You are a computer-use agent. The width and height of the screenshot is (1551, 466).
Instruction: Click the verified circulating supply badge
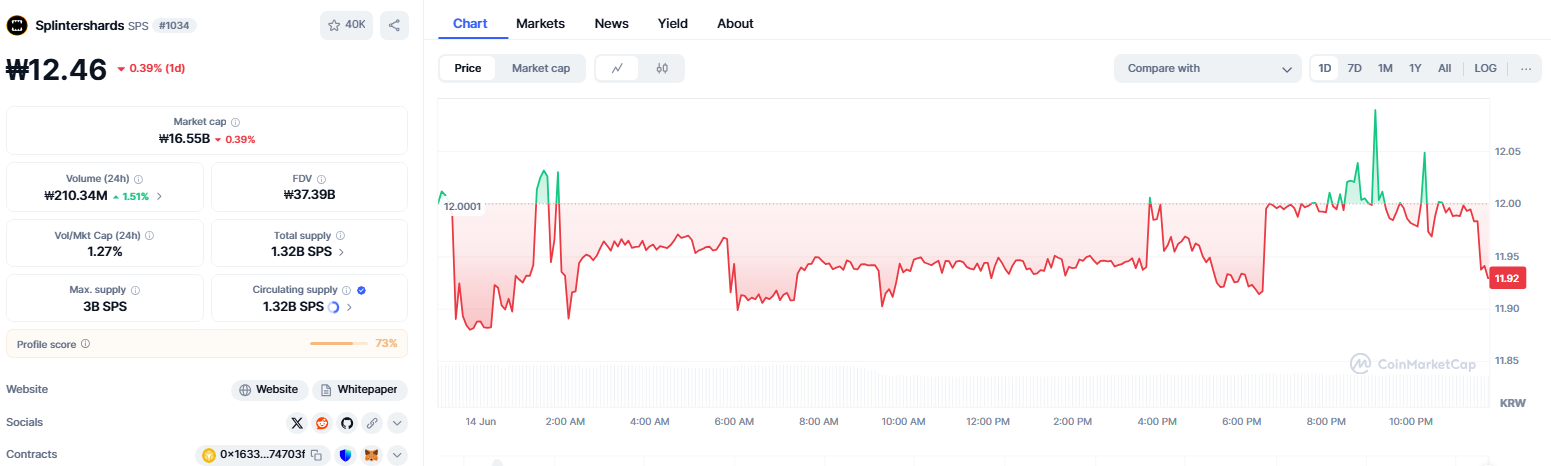(x=361, y=290)
